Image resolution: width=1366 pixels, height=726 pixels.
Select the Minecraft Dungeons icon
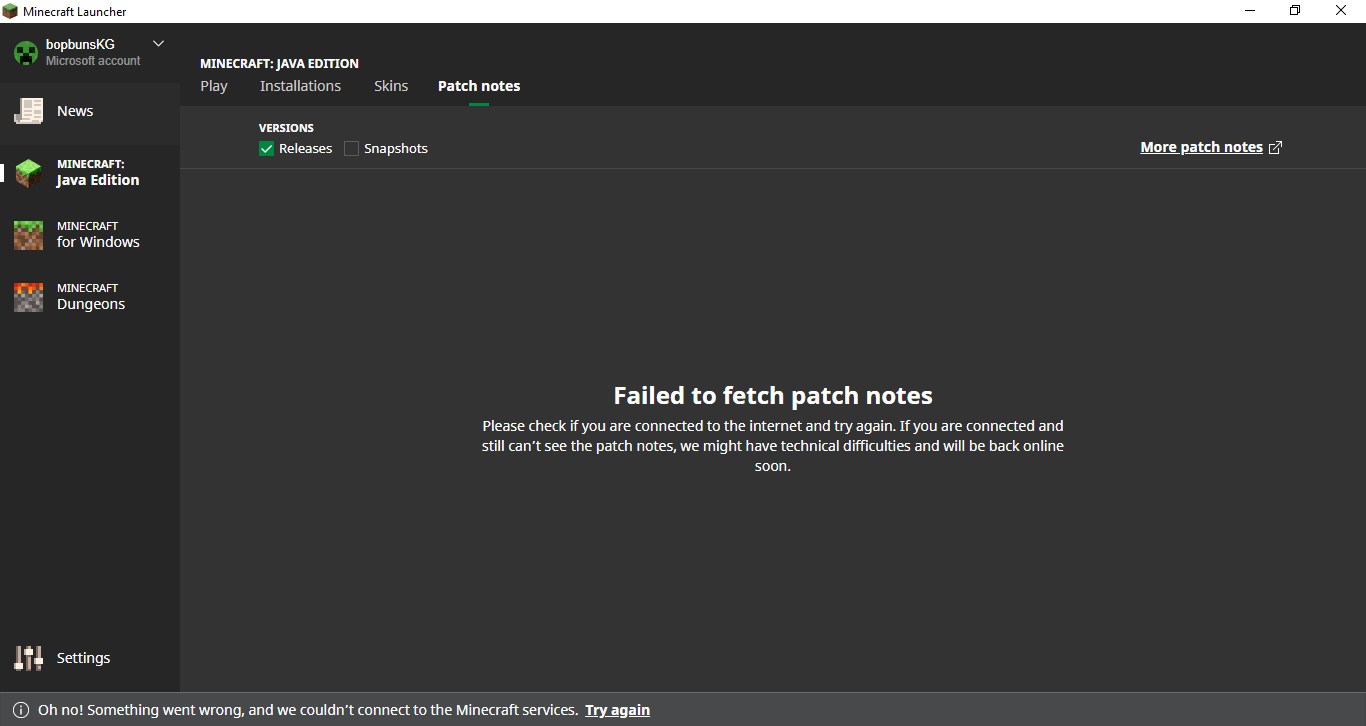(29, 297)
